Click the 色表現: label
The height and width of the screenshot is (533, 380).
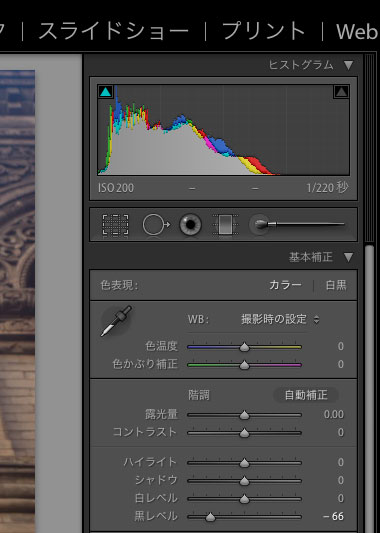click(x=119, y=285)
